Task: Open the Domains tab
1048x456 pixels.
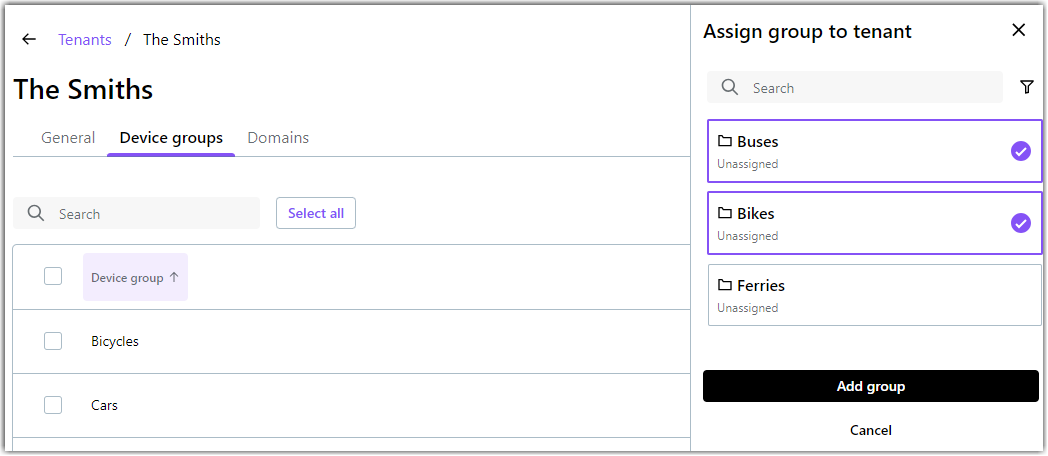Action: pyautogui.click(x=278, y=138)
